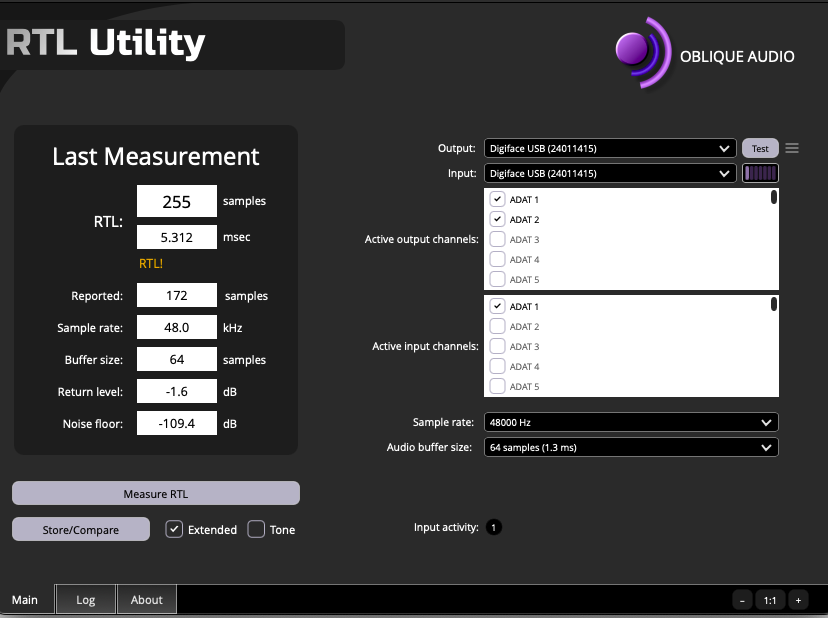Click the Store/Compare button

[81, 529]
